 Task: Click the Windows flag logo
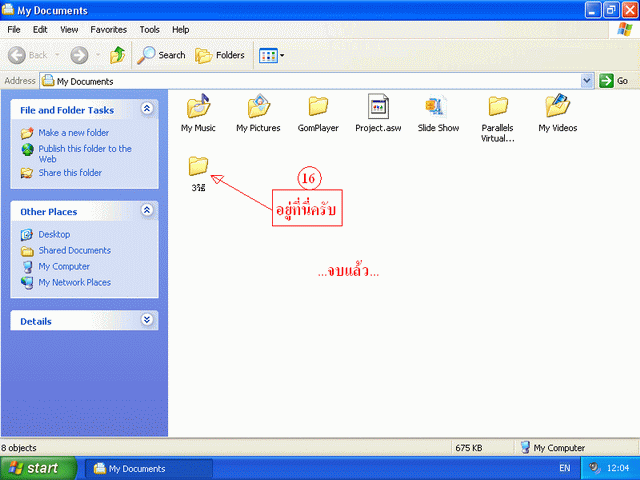coord(625,29)
